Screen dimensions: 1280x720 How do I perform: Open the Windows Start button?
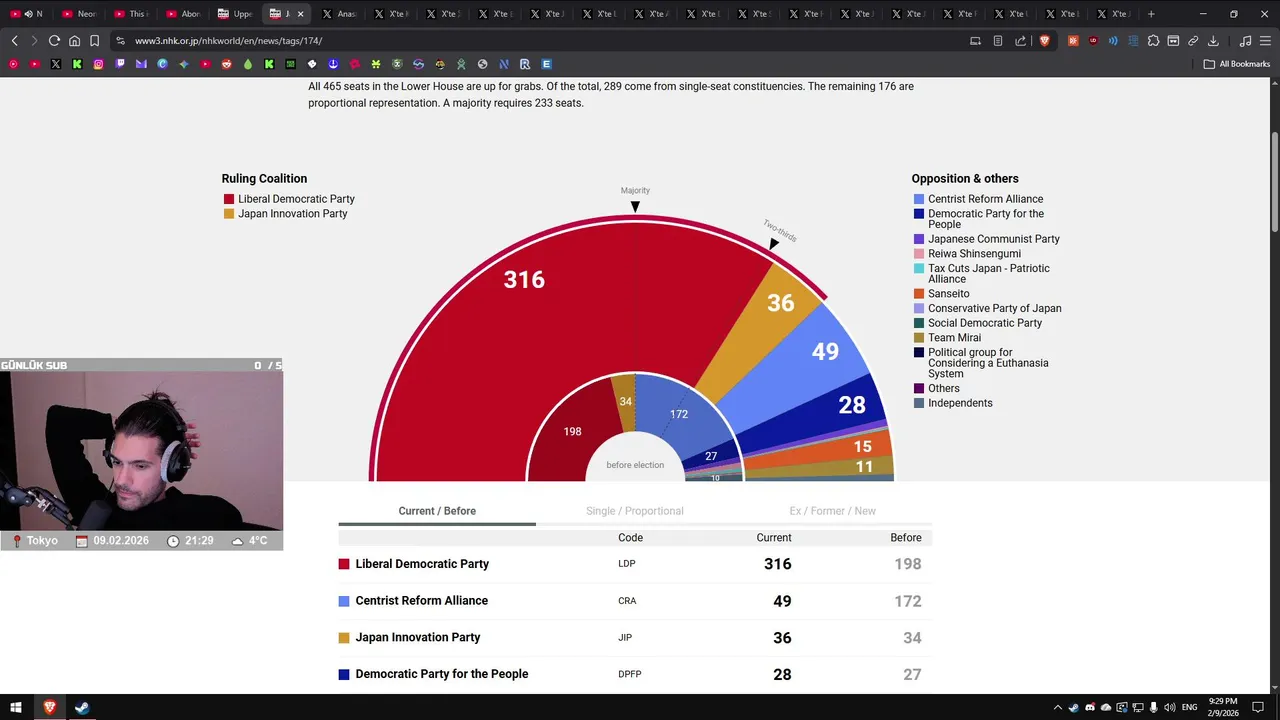16,707
